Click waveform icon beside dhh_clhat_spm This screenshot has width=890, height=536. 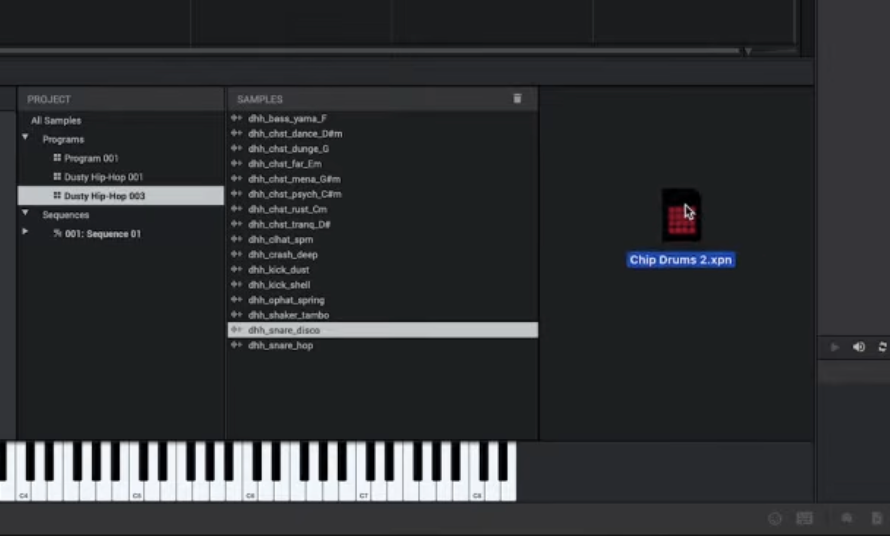[x=237, y=239]
